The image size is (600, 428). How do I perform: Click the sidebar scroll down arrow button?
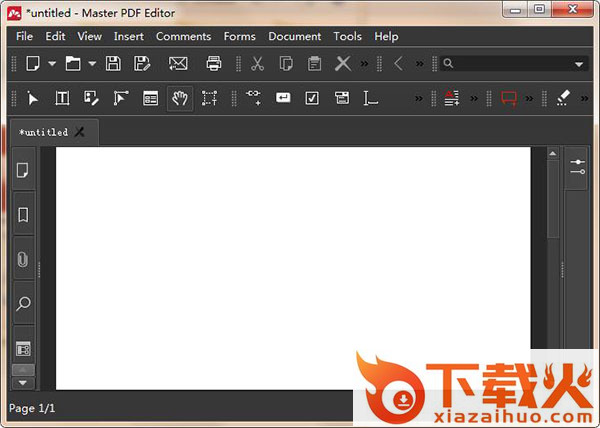coord(23,383)
